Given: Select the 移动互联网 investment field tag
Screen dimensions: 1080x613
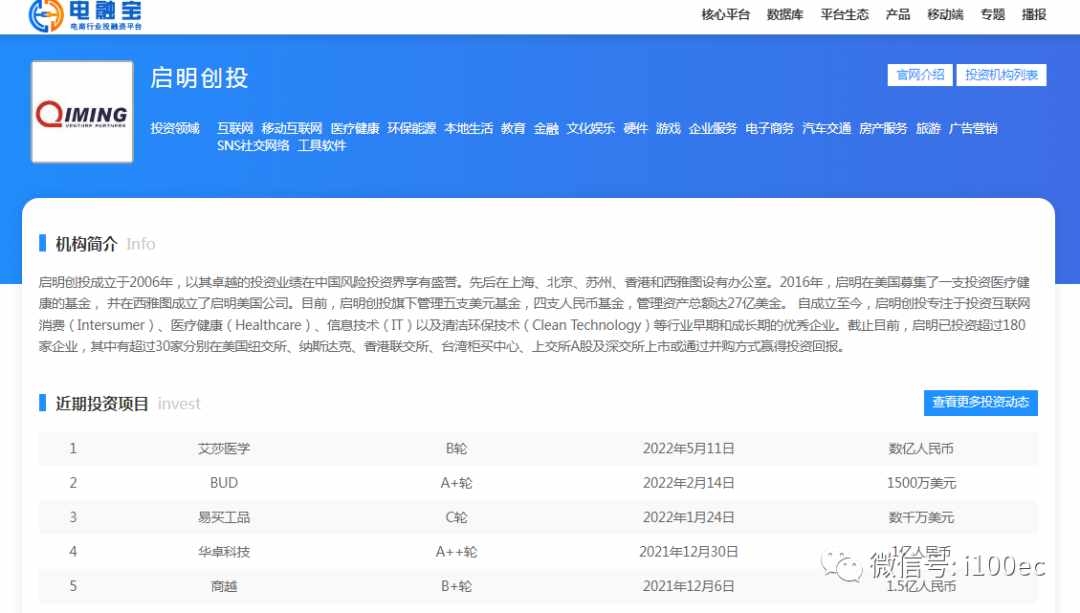Looking at the screenshot, I should pyautogui.click(x=291, y=128).
